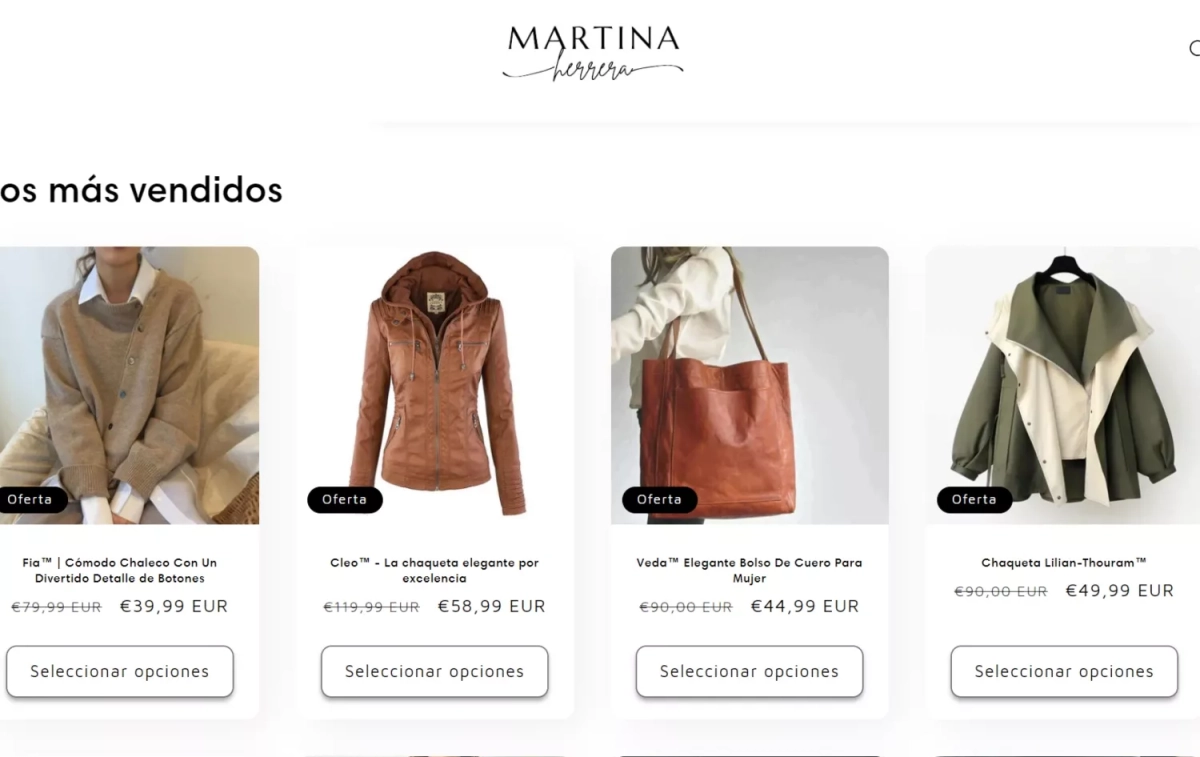The width and height of the screenshot is (1200, 757).
Task: Select options for Chaqueta Lilian-Thouram
Action: point(1064,672)
